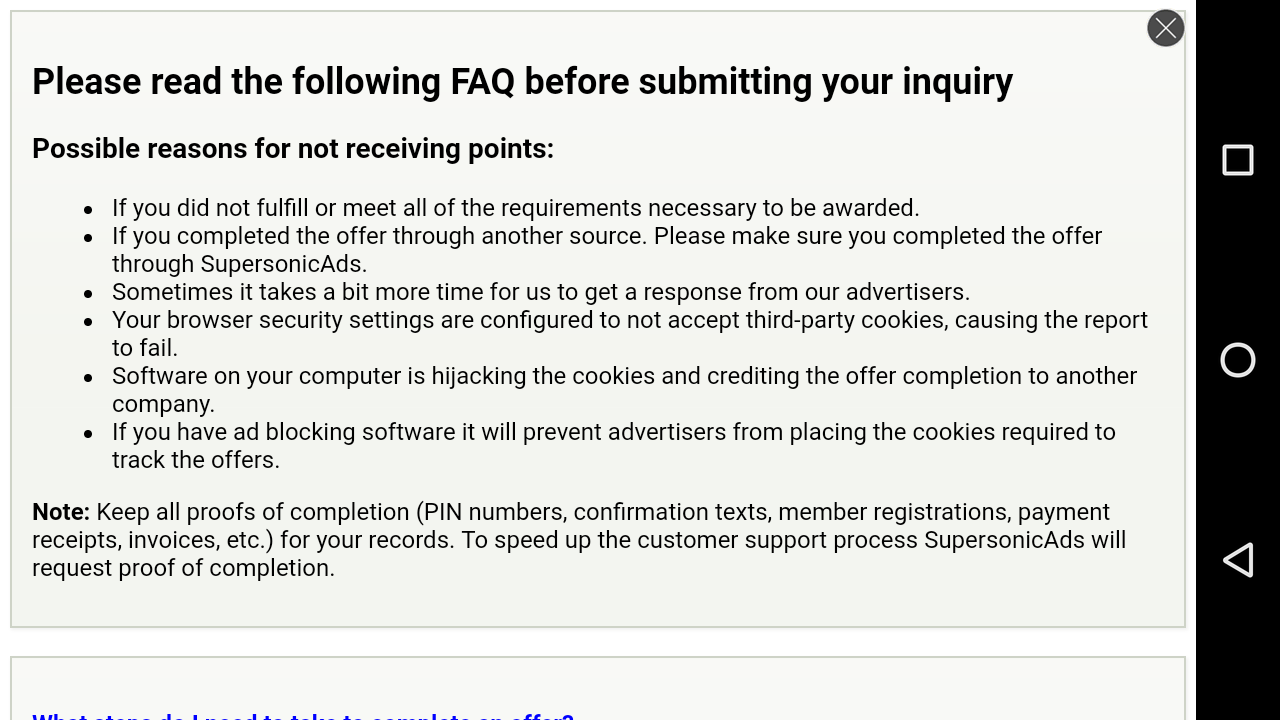Viewport: 1280px width, 720px height.
Task: Tap 'to fail.' ending the cookies bullet
Action: coord(144,348)
